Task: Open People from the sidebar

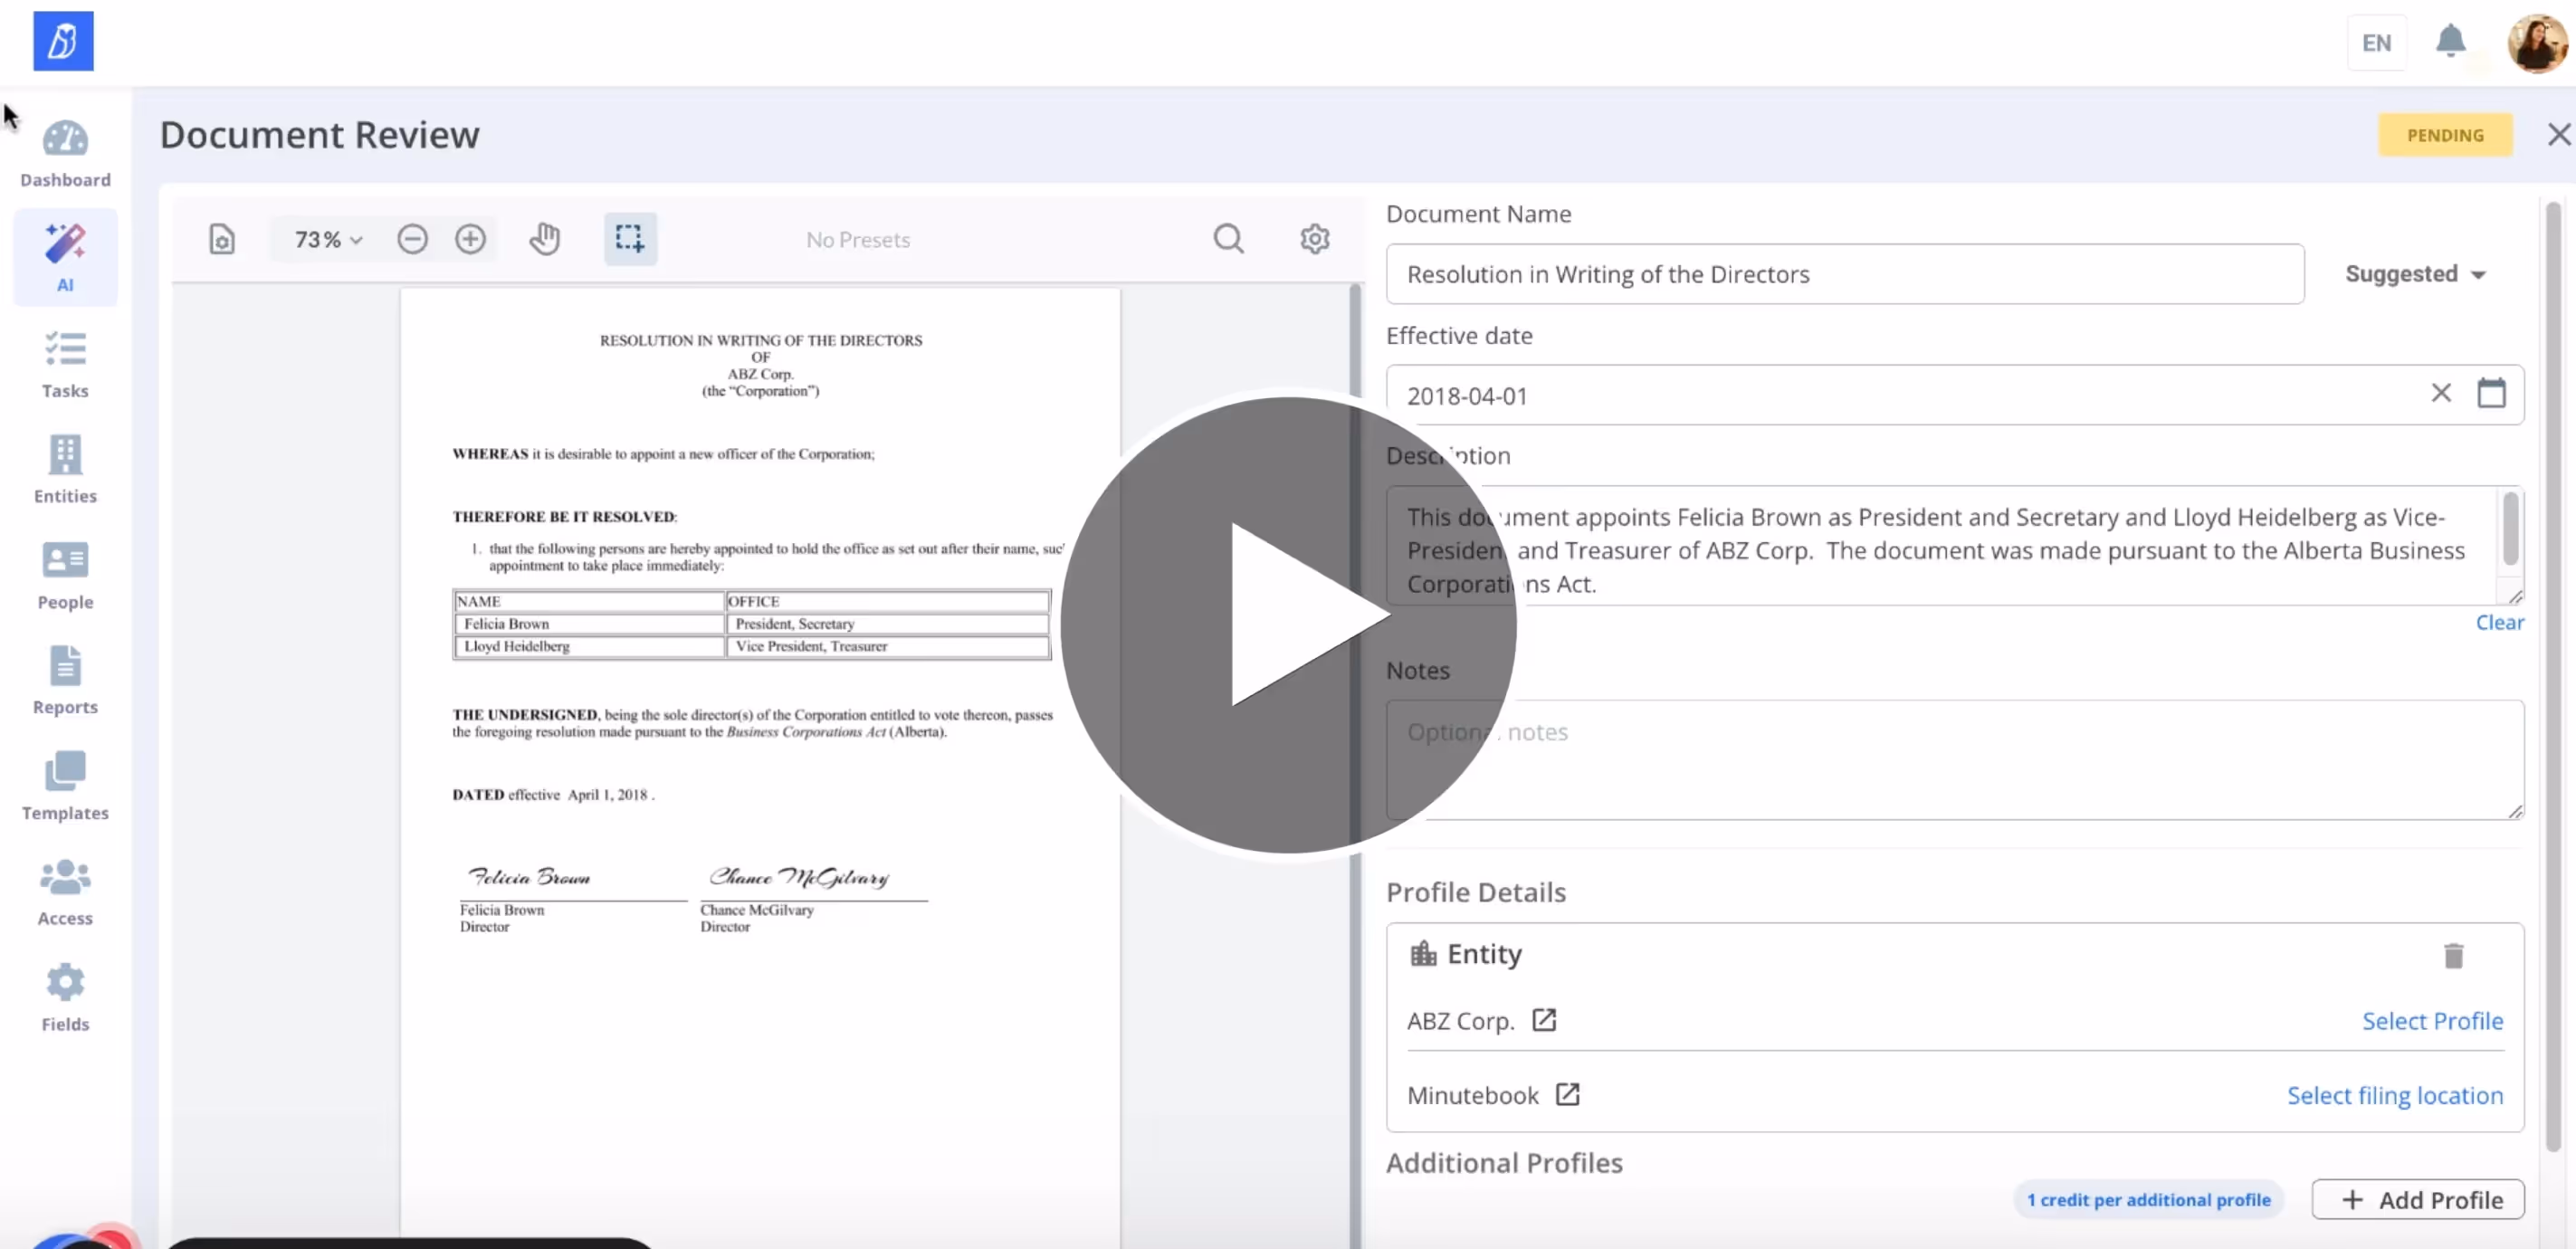Action: tap(65, 576)
